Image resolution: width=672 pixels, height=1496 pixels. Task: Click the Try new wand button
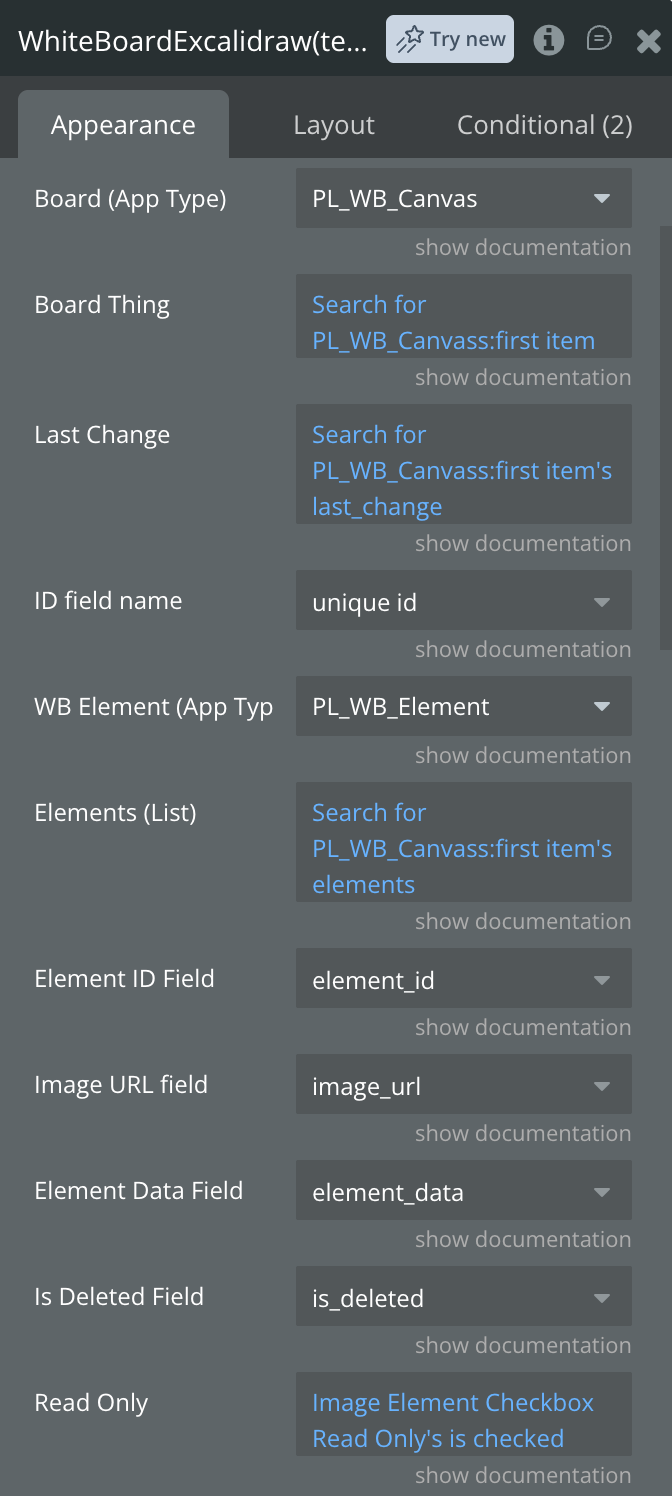[450, 39]
